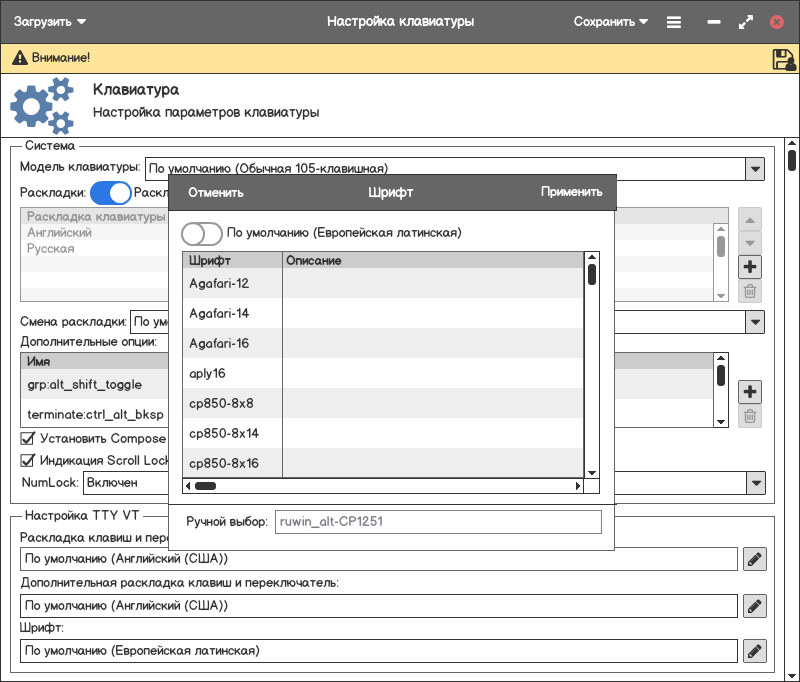800x682 pixels.
Task: Open the Сохранить menu
Action: 611,21
